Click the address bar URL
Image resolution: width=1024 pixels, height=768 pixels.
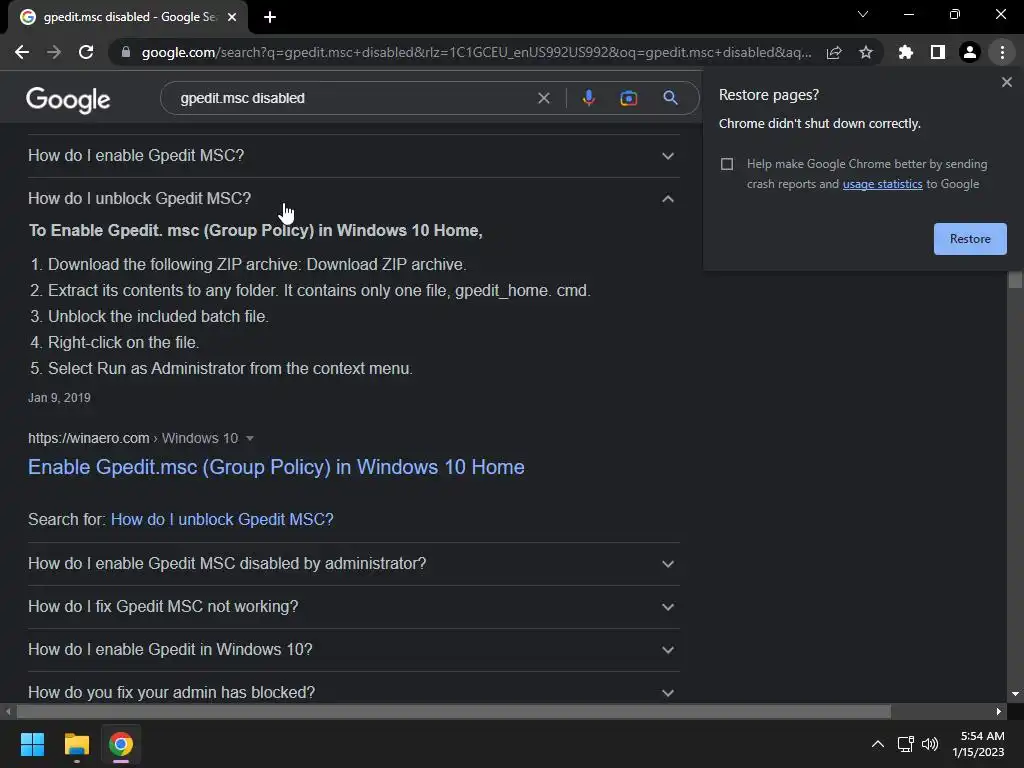(476, 52)
